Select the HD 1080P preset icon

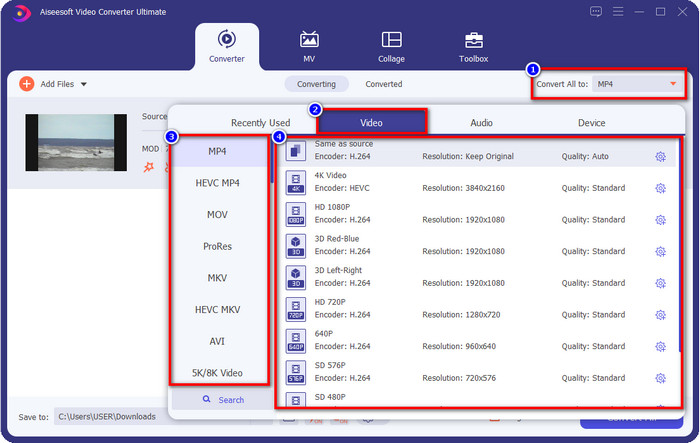pos(296,214)
